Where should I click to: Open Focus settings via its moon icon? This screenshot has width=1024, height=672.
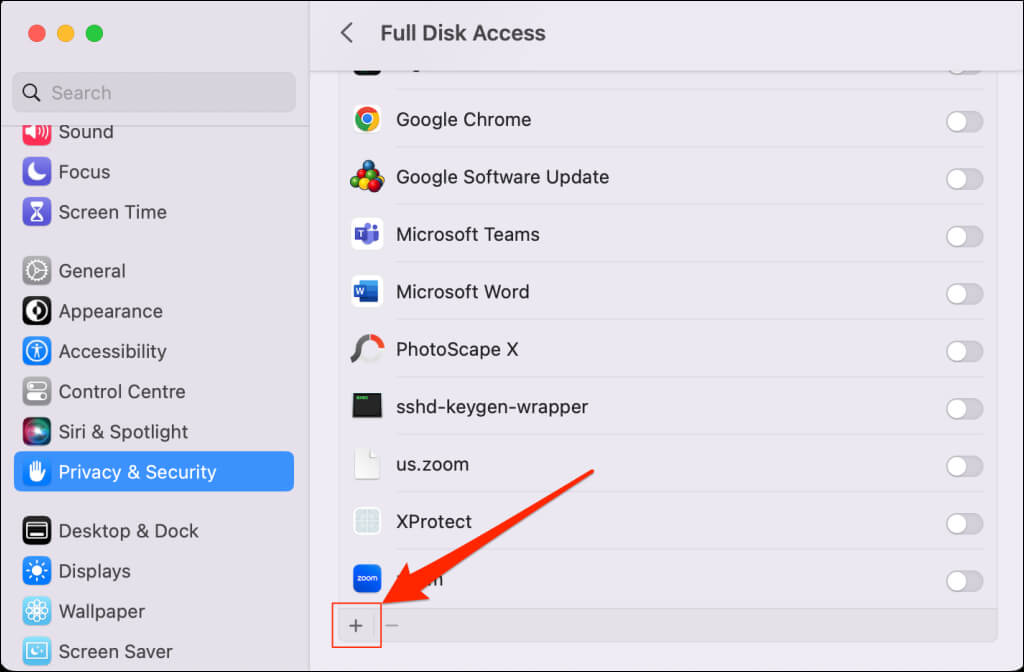click(x=37, y=172)
